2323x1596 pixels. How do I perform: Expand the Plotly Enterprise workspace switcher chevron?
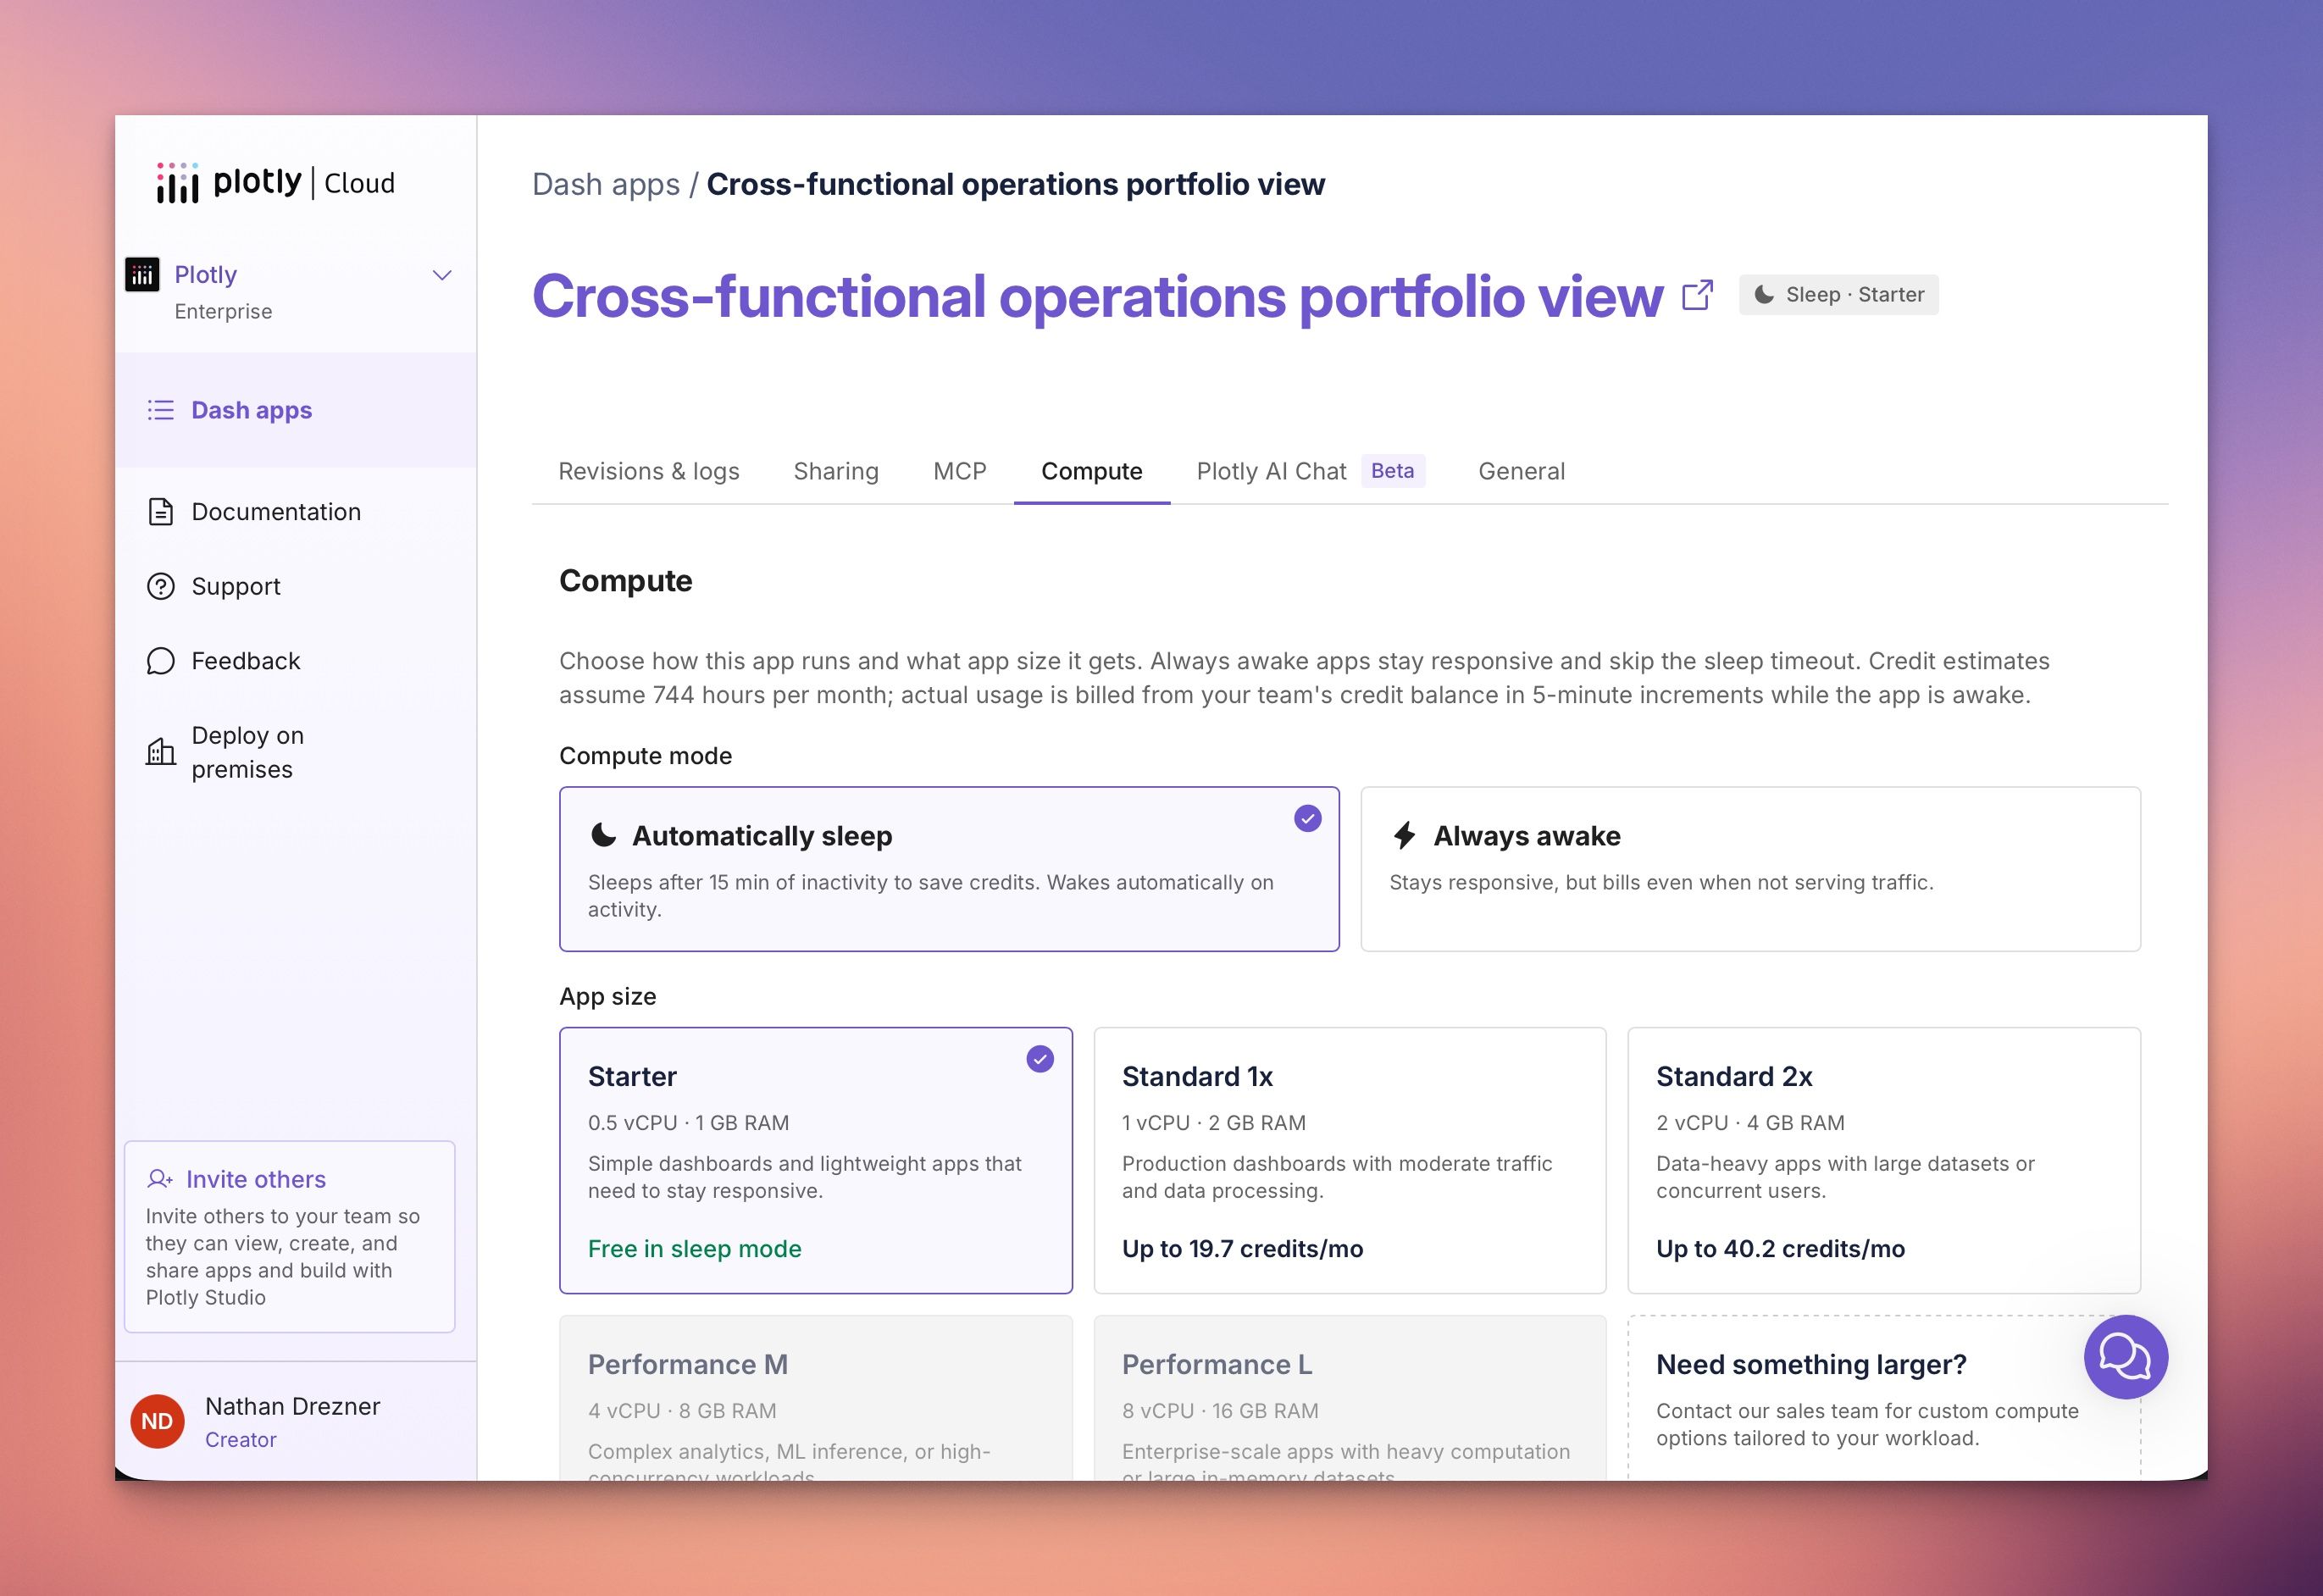click(441, 275)
